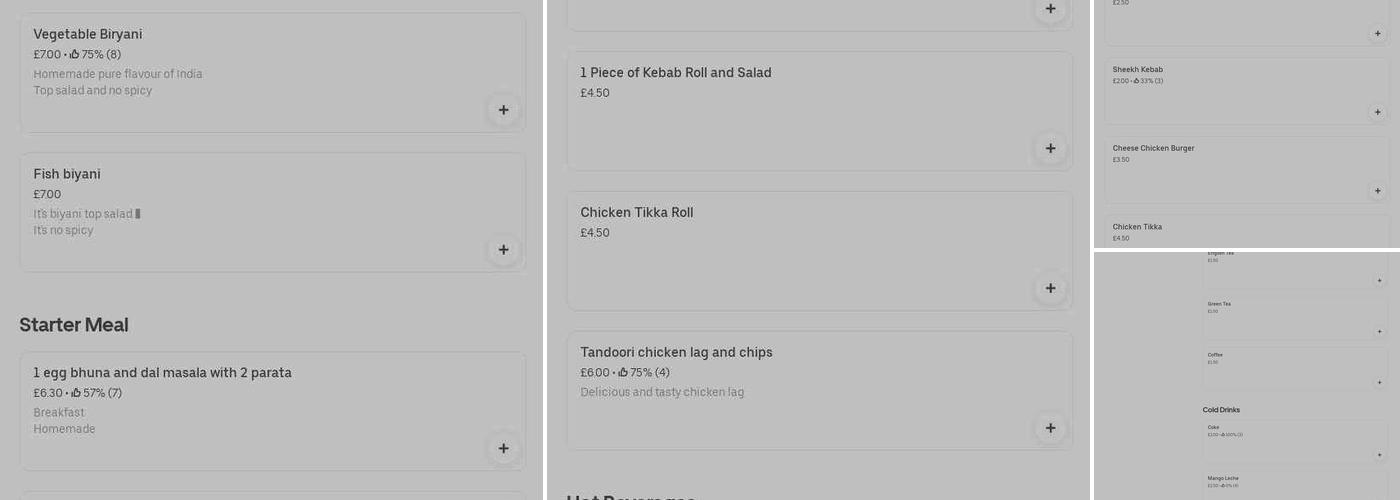
Task: Add egg bhuna and dal masala meal
Action: tap(503, 449)
